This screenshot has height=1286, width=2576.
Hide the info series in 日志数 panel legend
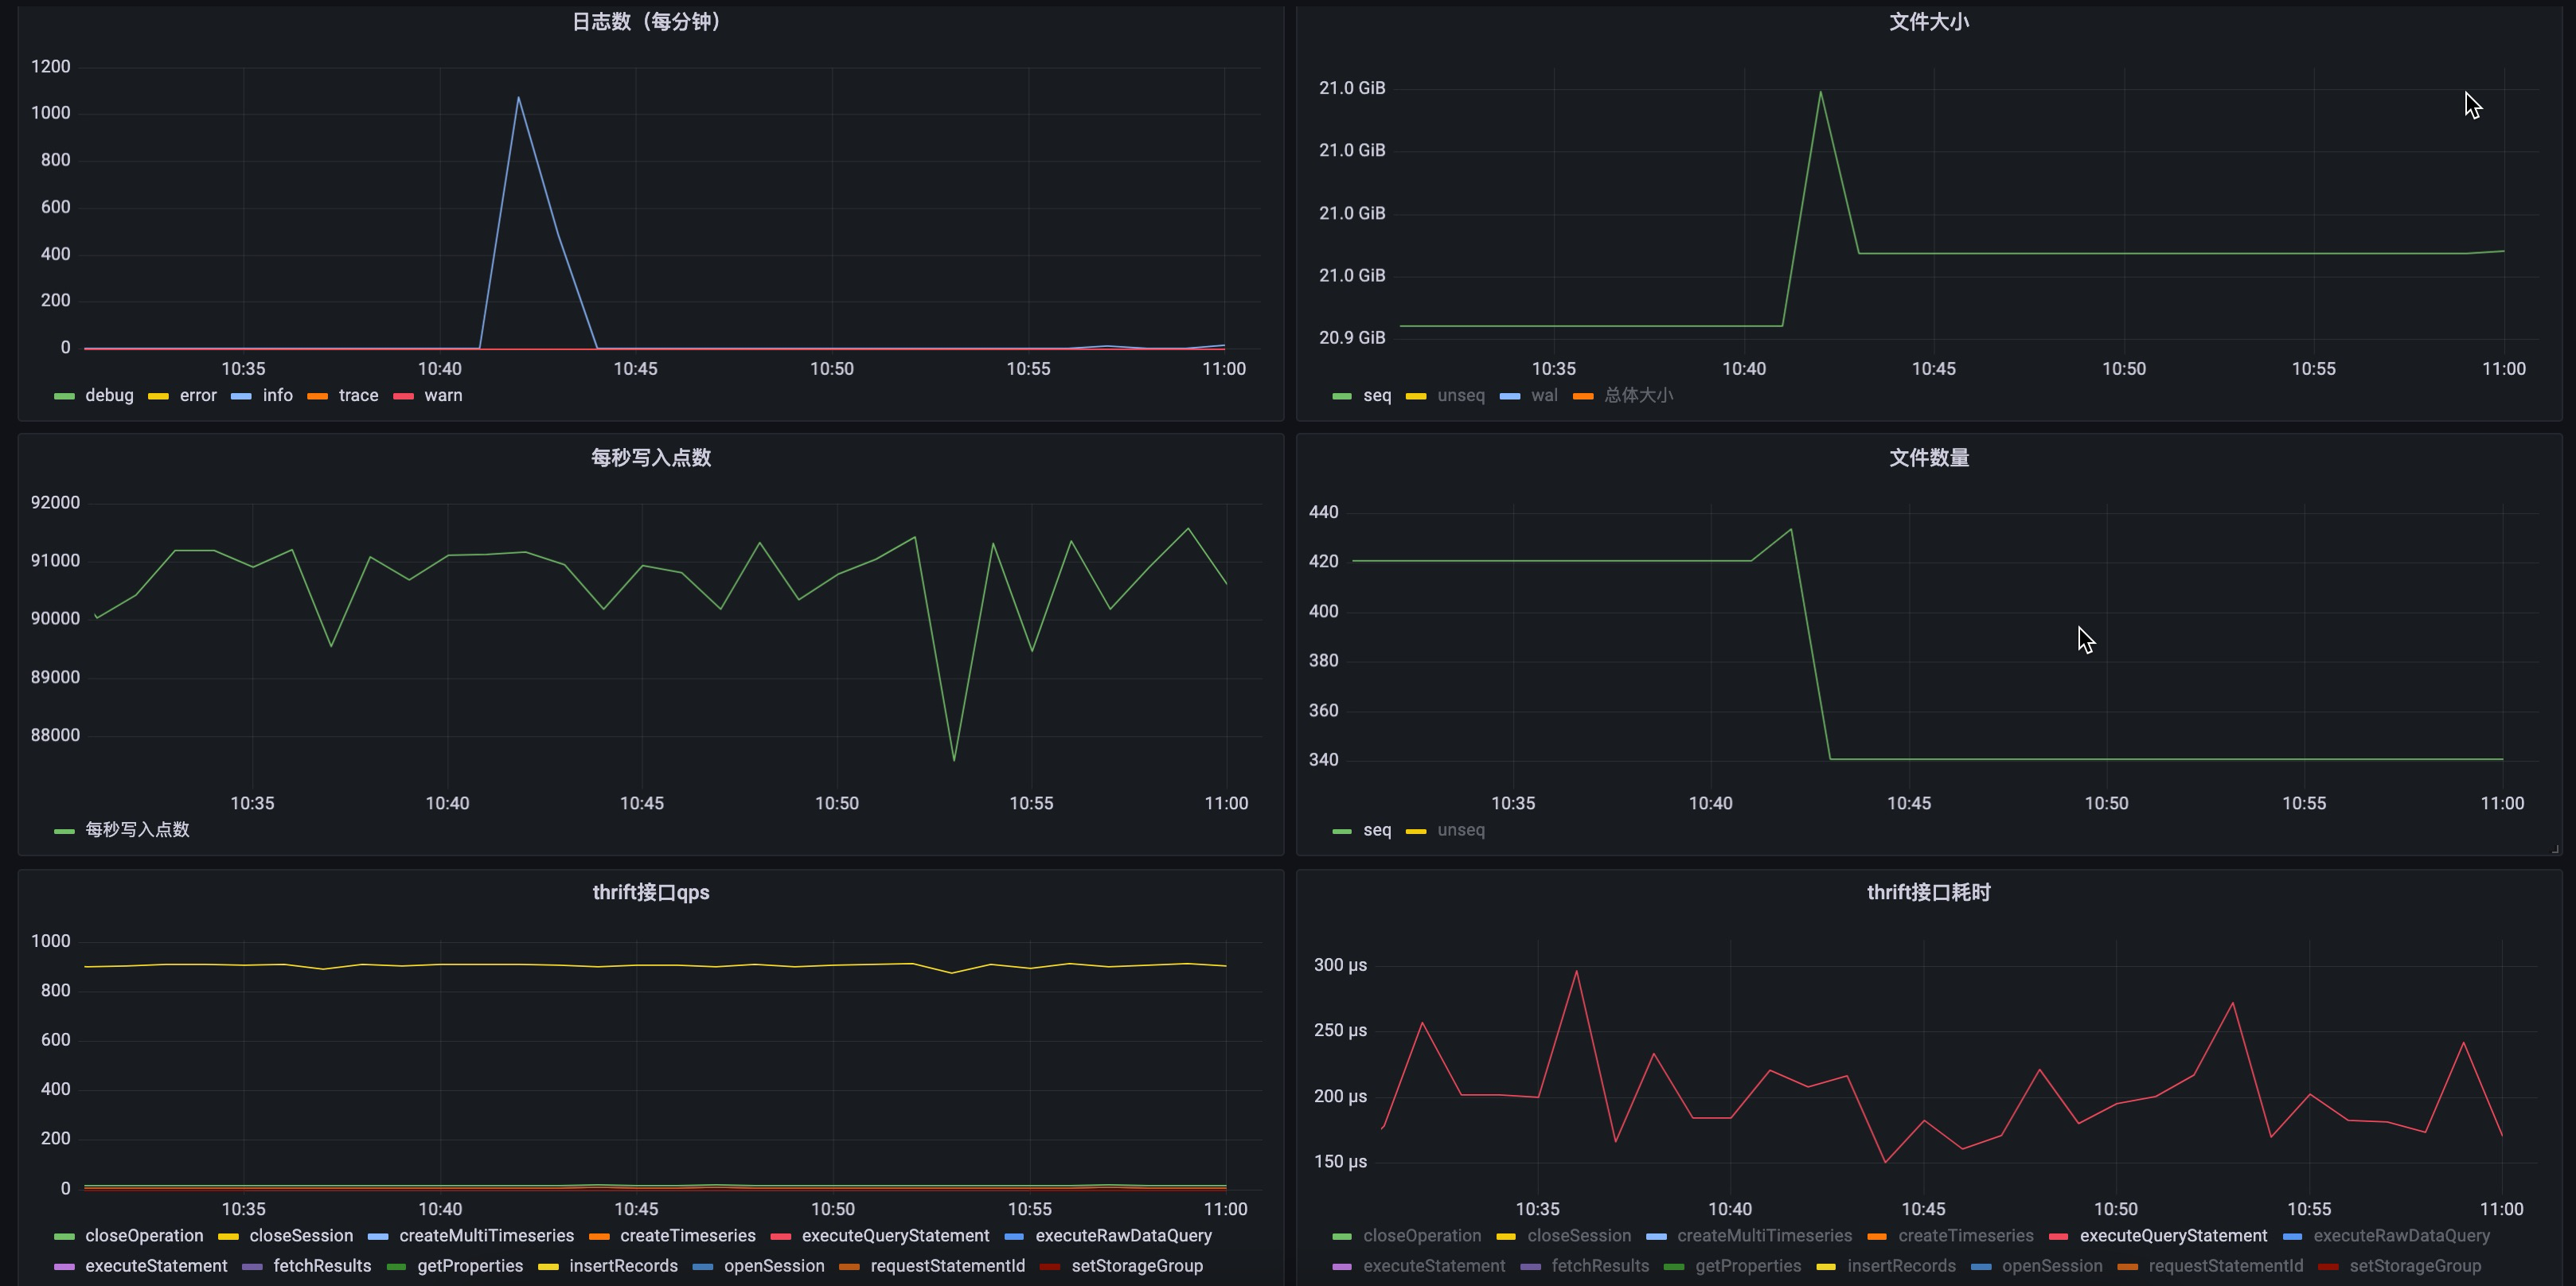coord(277,396)
